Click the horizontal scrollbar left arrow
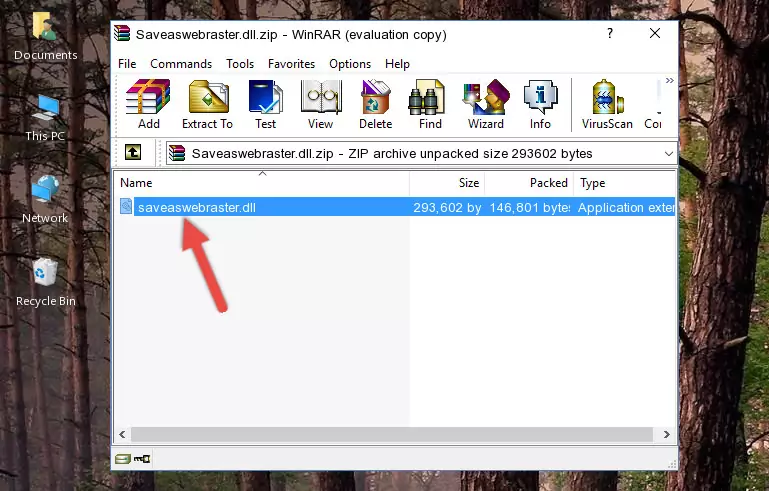The image size is (769, 491). [123, 435]
